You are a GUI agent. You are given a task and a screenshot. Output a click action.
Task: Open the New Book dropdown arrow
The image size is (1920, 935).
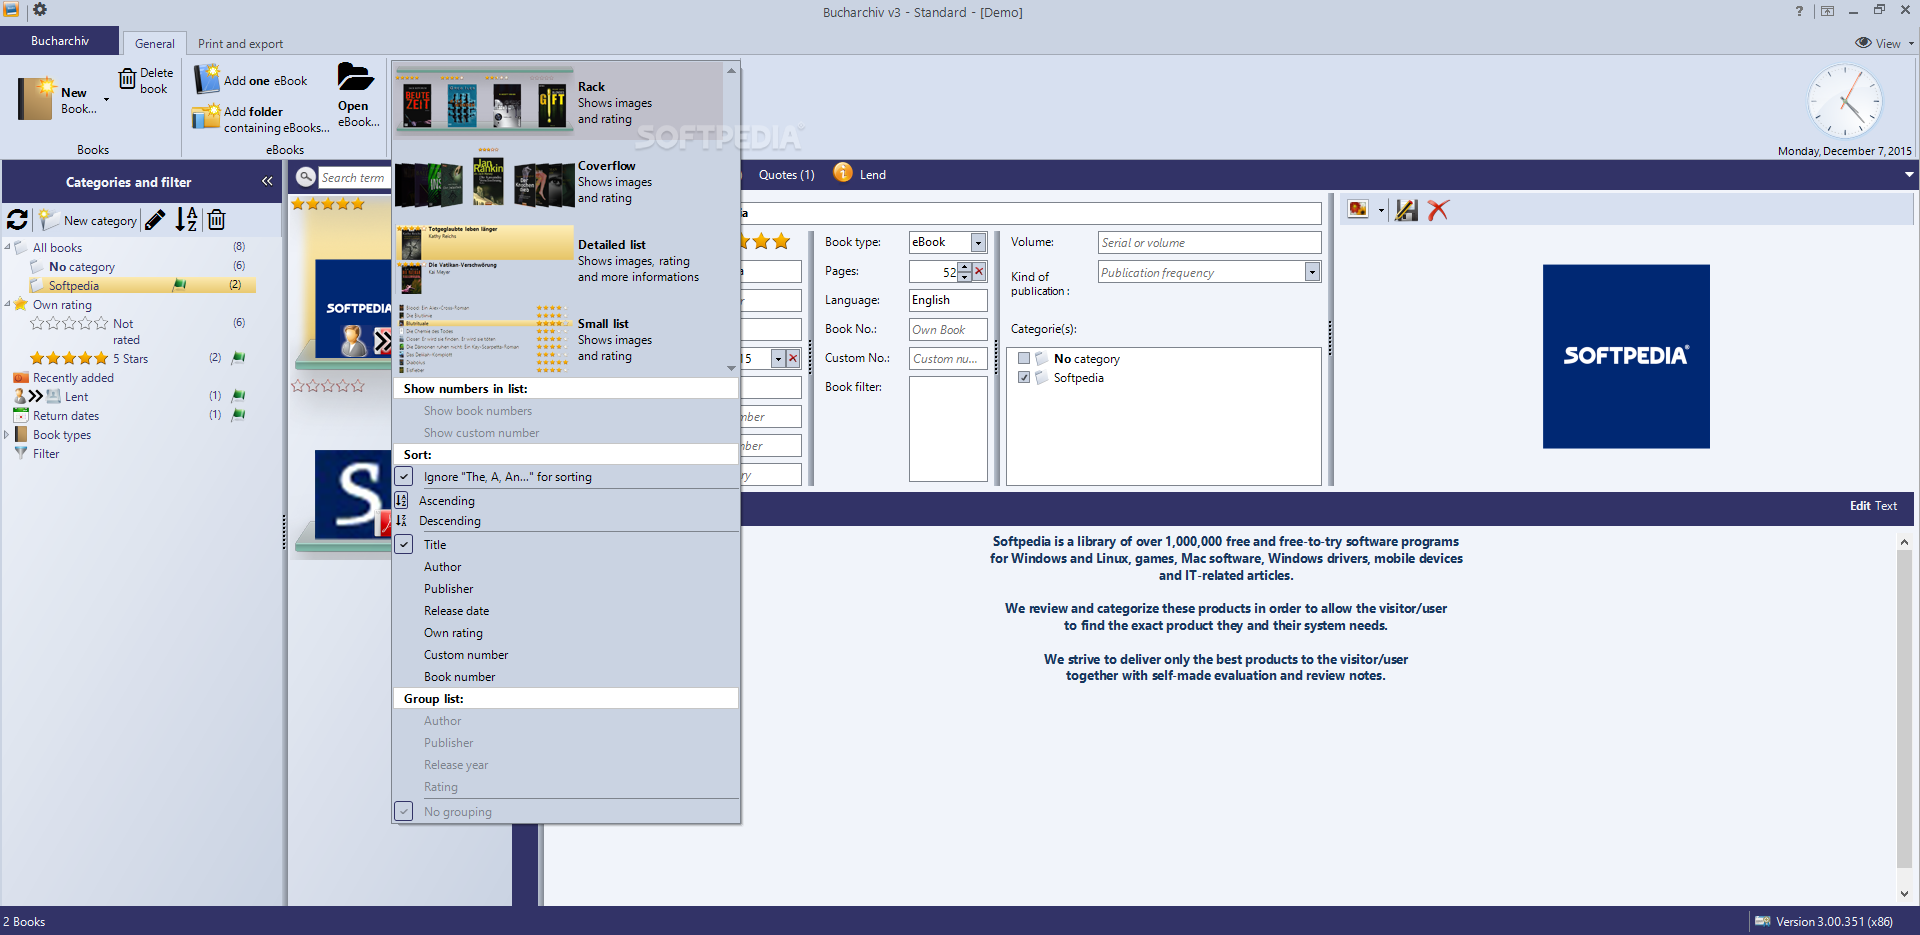pyautogui.click(x=106, y=99)
